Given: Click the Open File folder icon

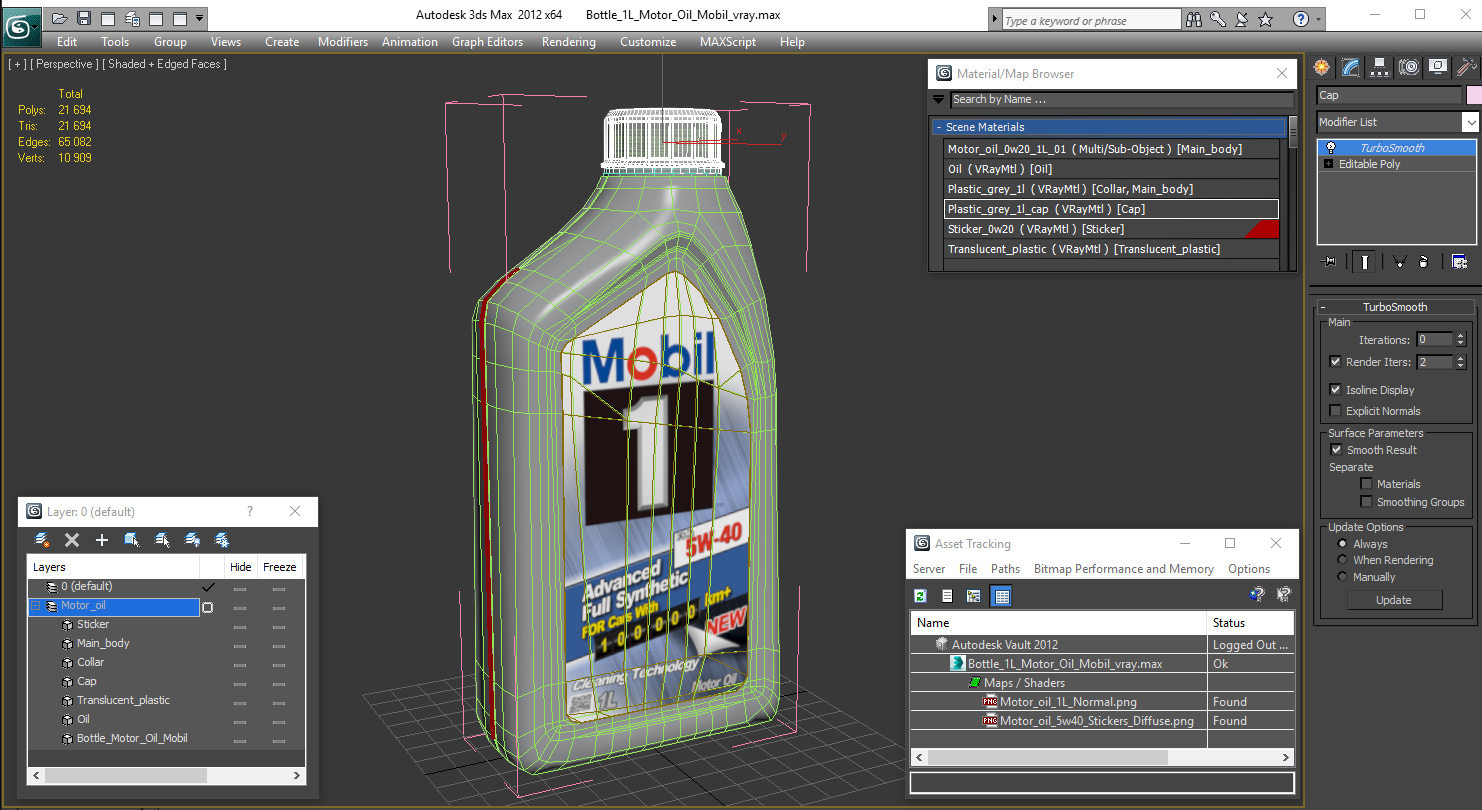Looking at the screenshot, I should 60,18.
